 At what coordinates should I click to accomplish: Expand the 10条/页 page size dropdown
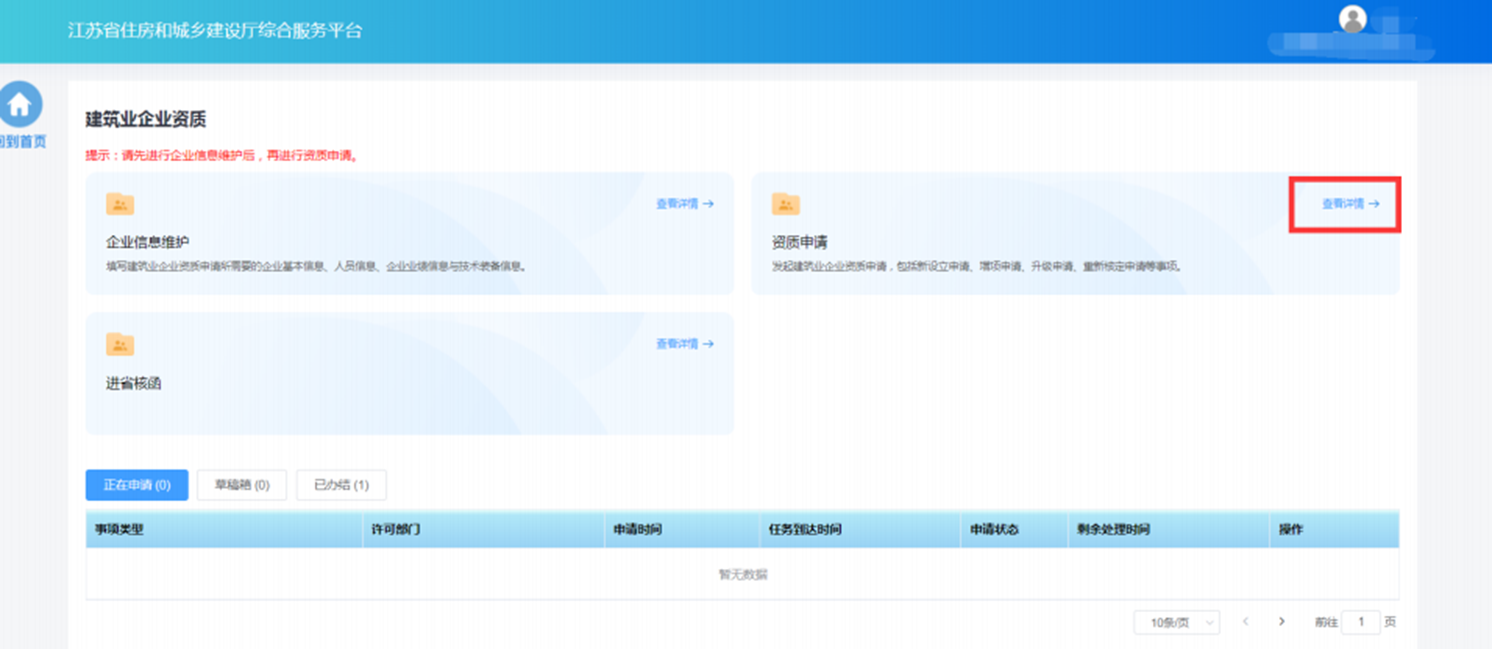point(1177,622)
